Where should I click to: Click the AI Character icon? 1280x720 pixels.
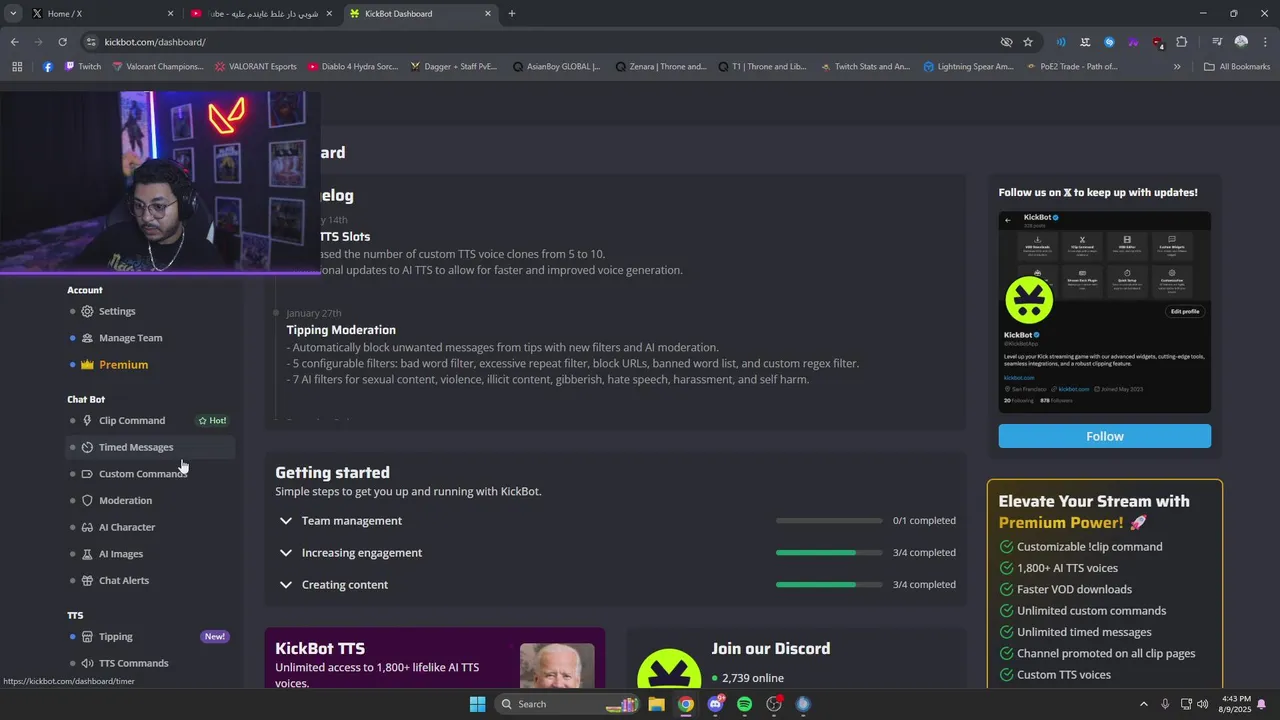click(x=87, y=527)
